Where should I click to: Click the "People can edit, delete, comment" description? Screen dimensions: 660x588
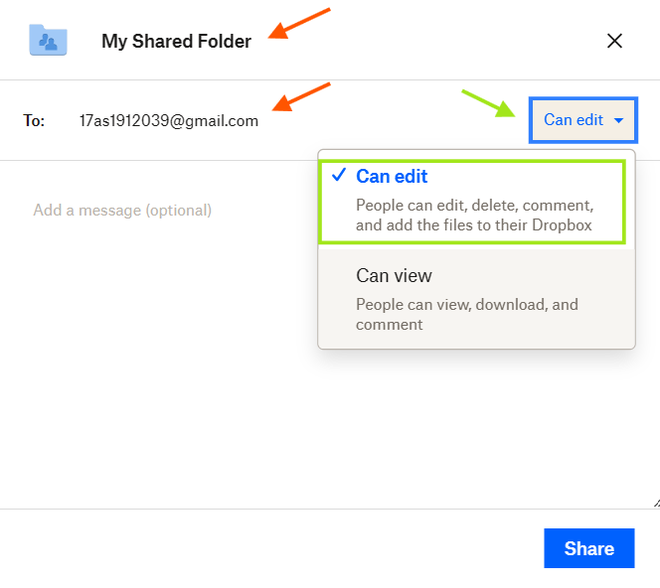pyautogui.click(x=475, y=215)
